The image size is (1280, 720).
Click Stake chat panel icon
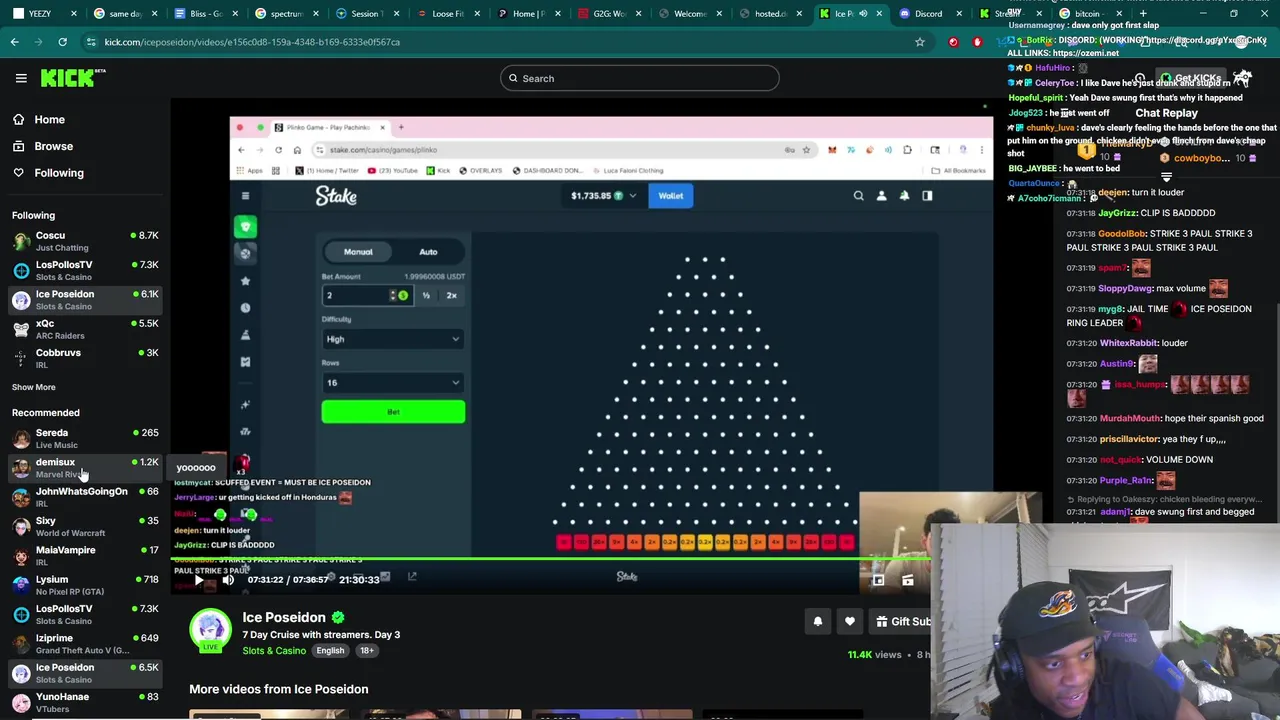(927, 196)
